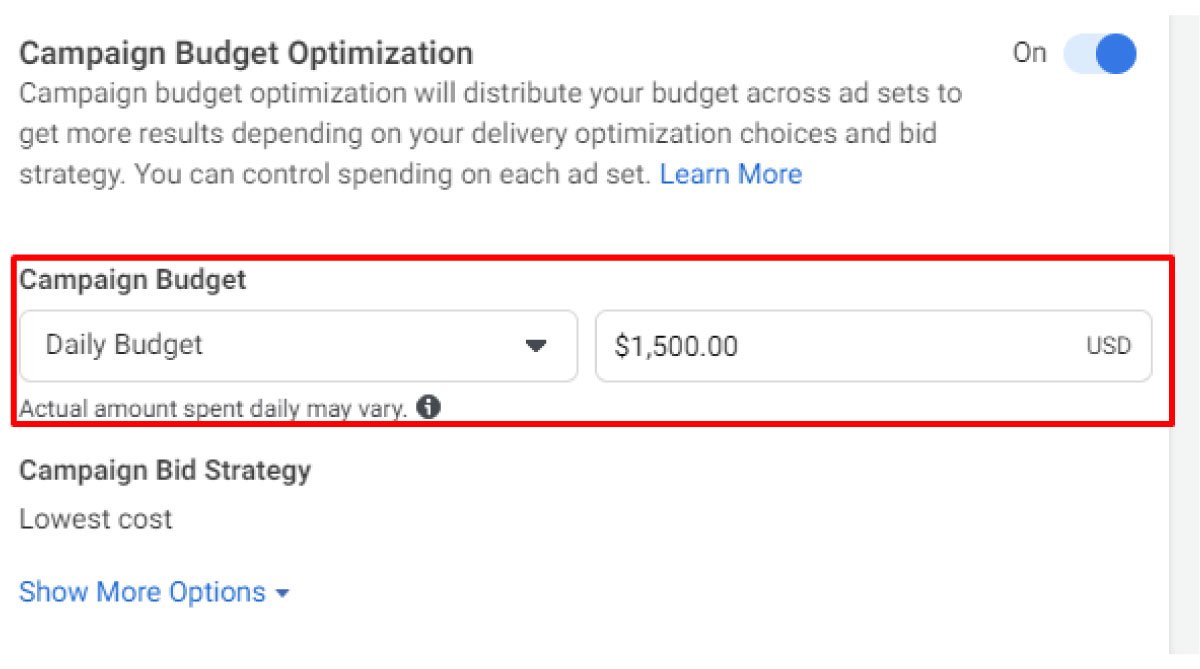The width and height of the screenshot is (1200, 669).
Task: Expand Show More Options
Action: [x=143, y=592]
